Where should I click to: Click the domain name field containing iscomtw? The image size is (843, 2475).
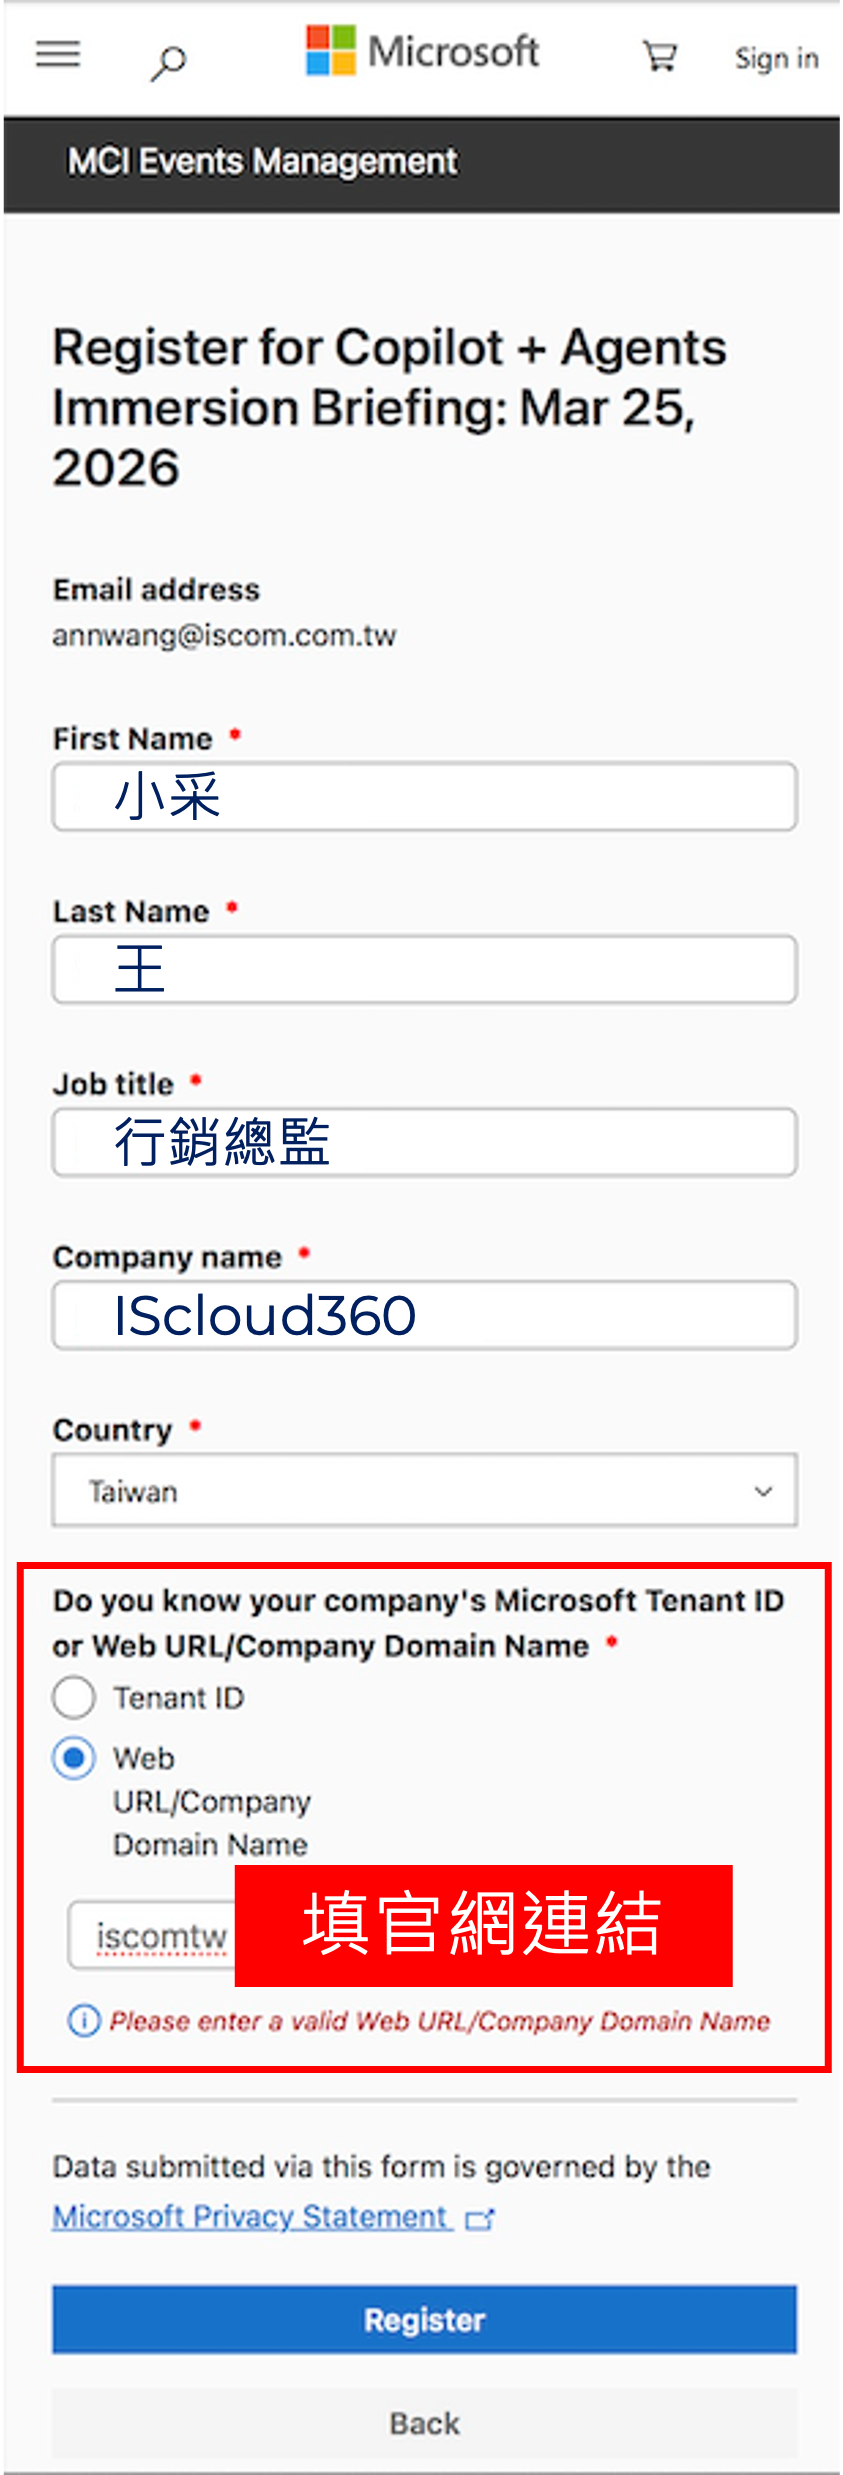[x=153, y=1936]
